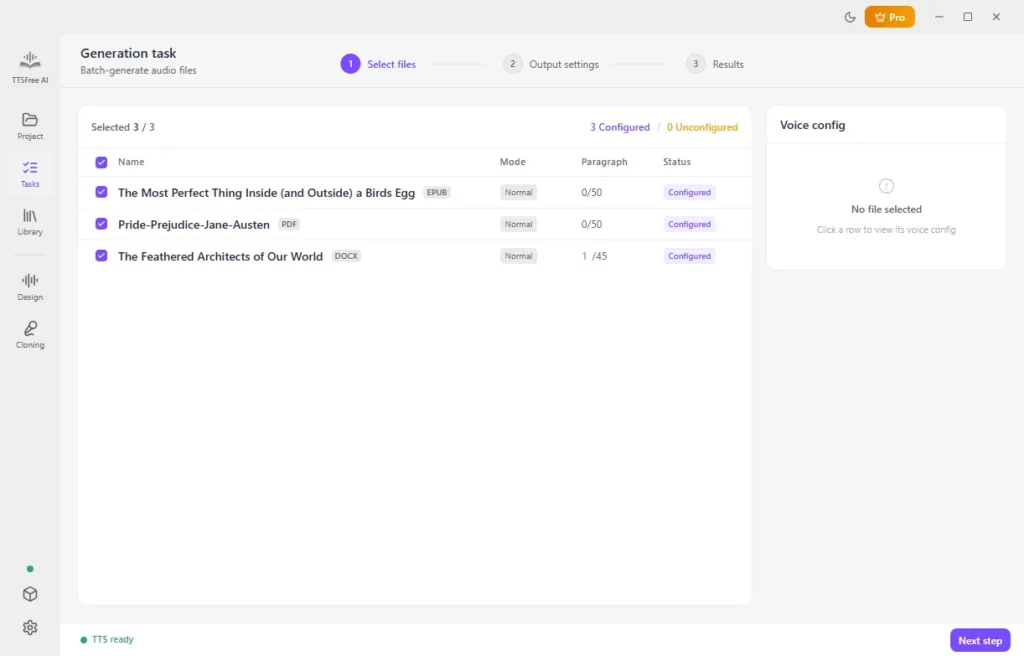Click the EPUB format tag
This screenshot has width=1024, height=656.
click(437, 192)
